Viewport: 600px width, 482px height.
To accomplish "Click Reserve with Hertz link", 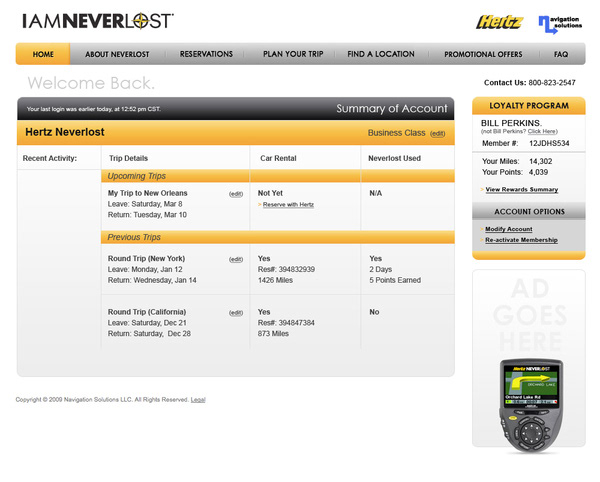I will tap(288, 205).
